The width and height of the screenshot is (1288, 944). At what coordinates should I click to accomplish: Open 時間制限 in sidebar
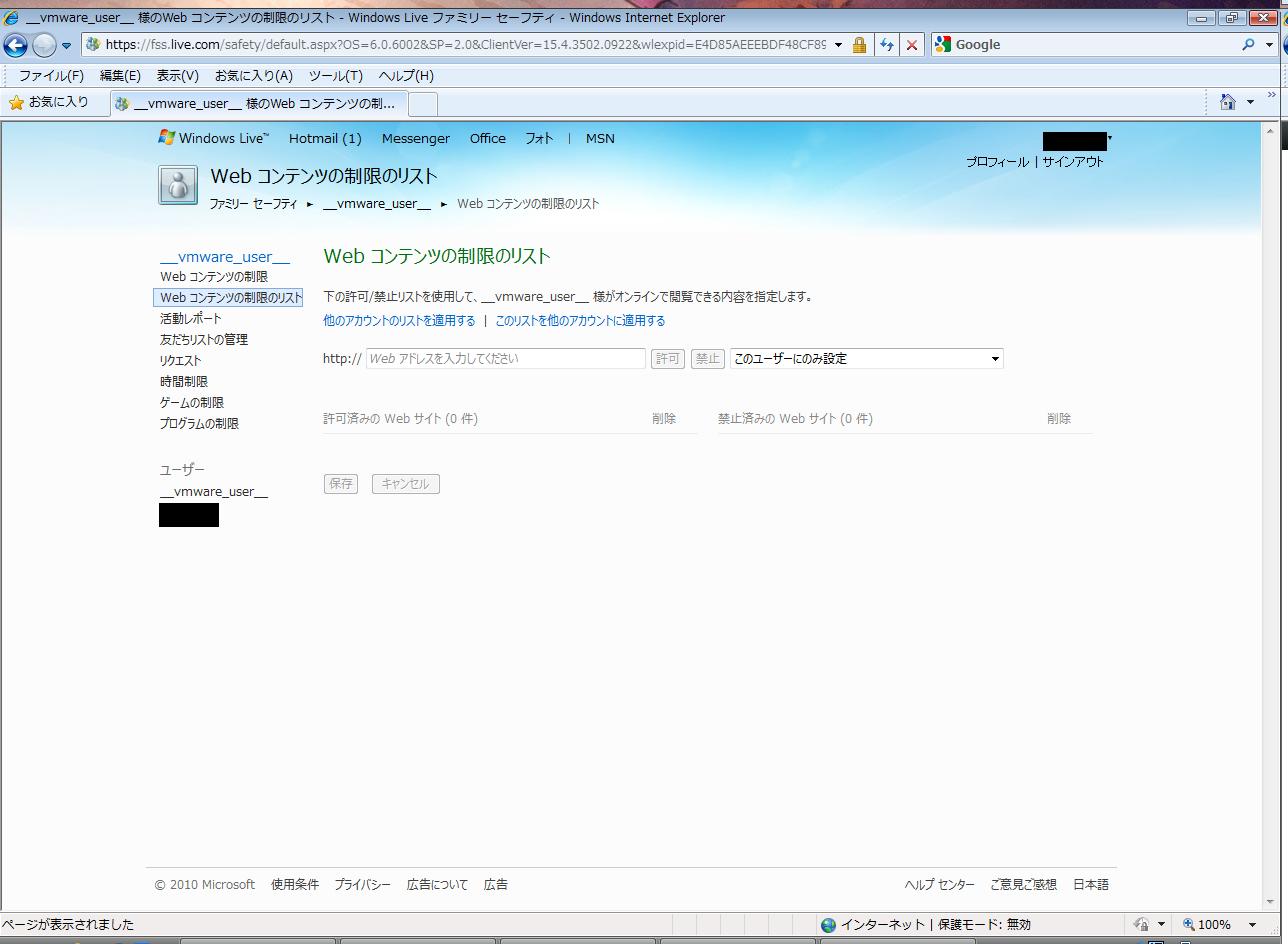[184, 381]
